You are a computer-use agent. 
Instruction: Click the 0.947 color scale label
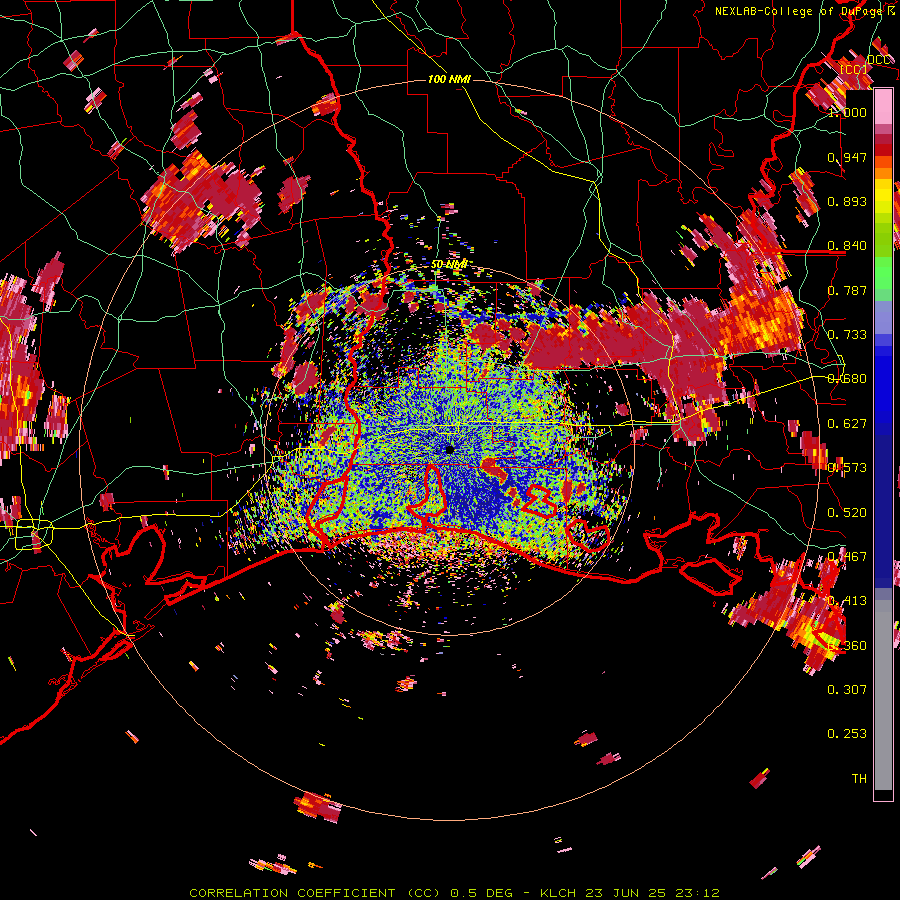point(848,157)
